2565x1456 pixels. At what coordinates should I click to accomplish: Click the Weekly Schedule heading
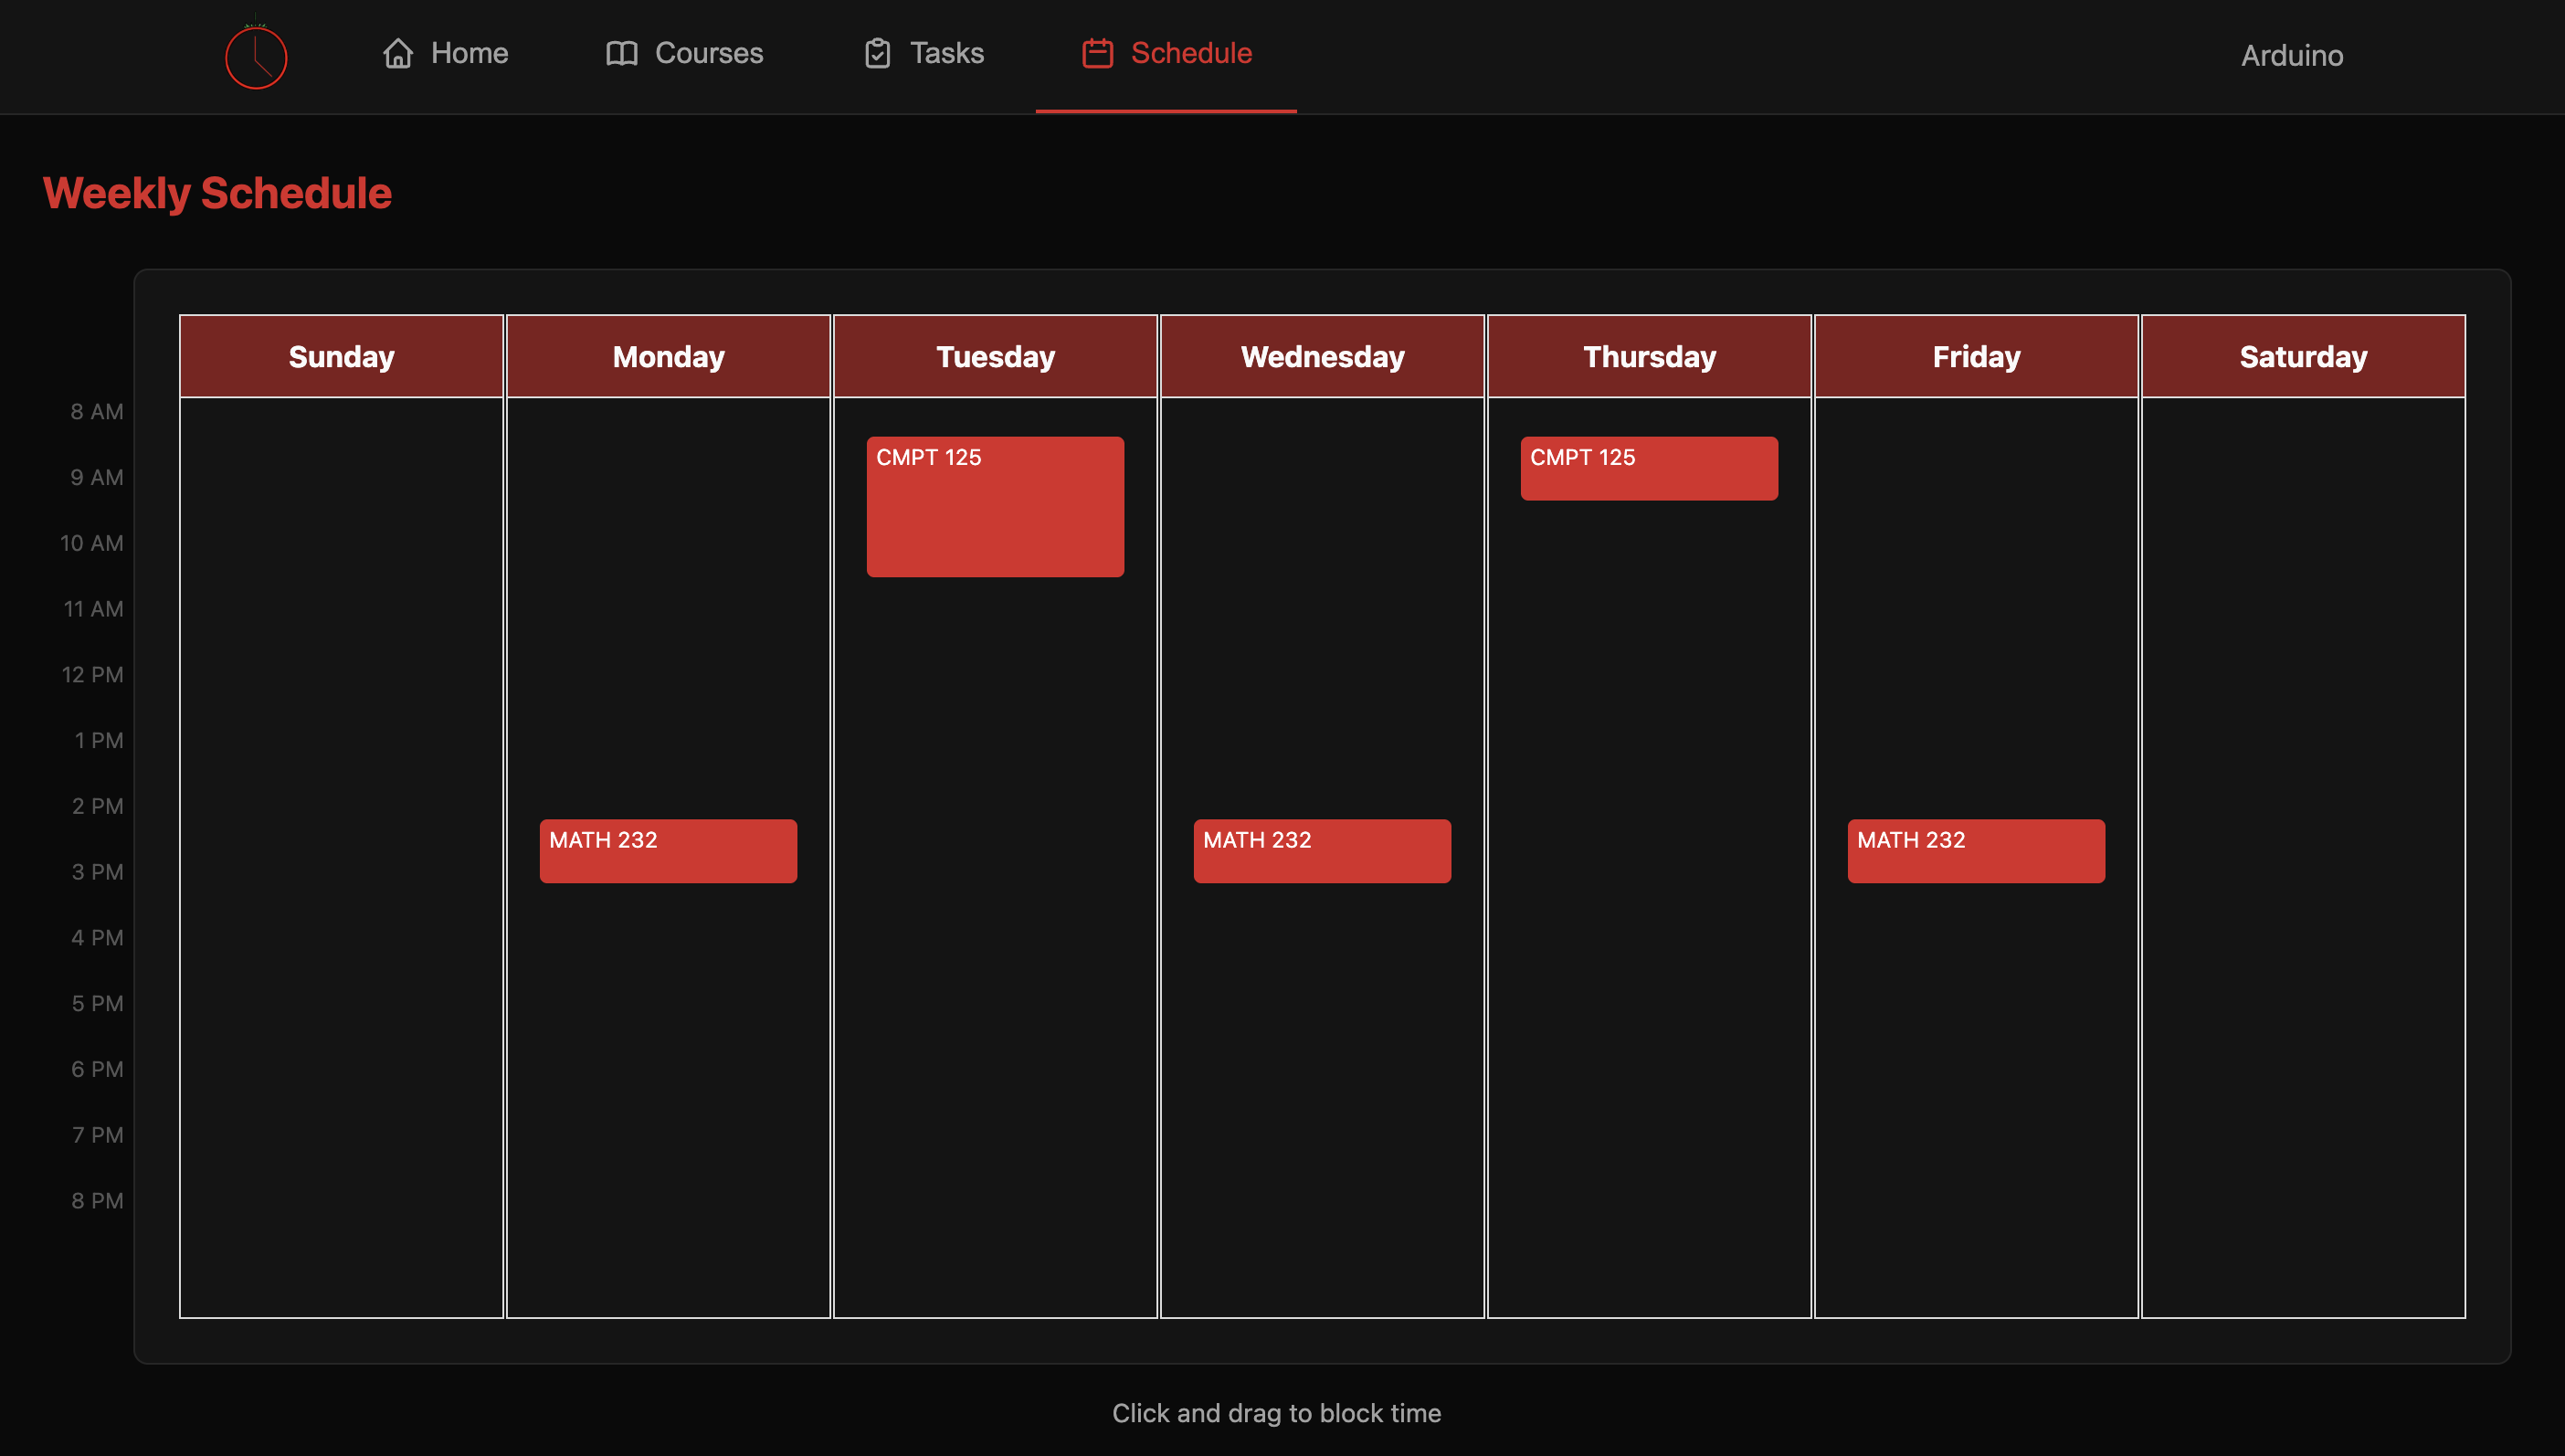(x=217, y=193)
